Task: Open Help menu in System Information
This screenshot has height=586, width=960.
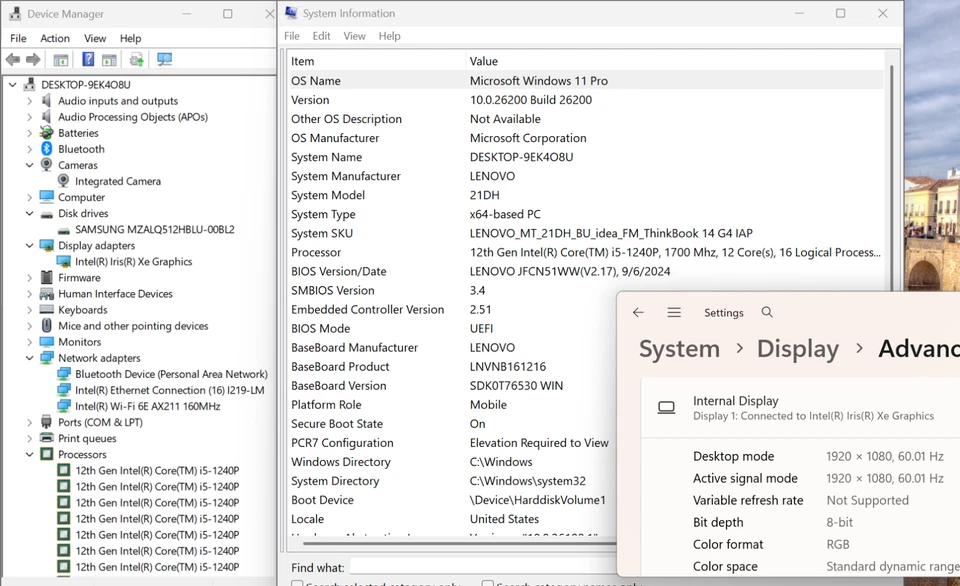Action: coord(389,36)
